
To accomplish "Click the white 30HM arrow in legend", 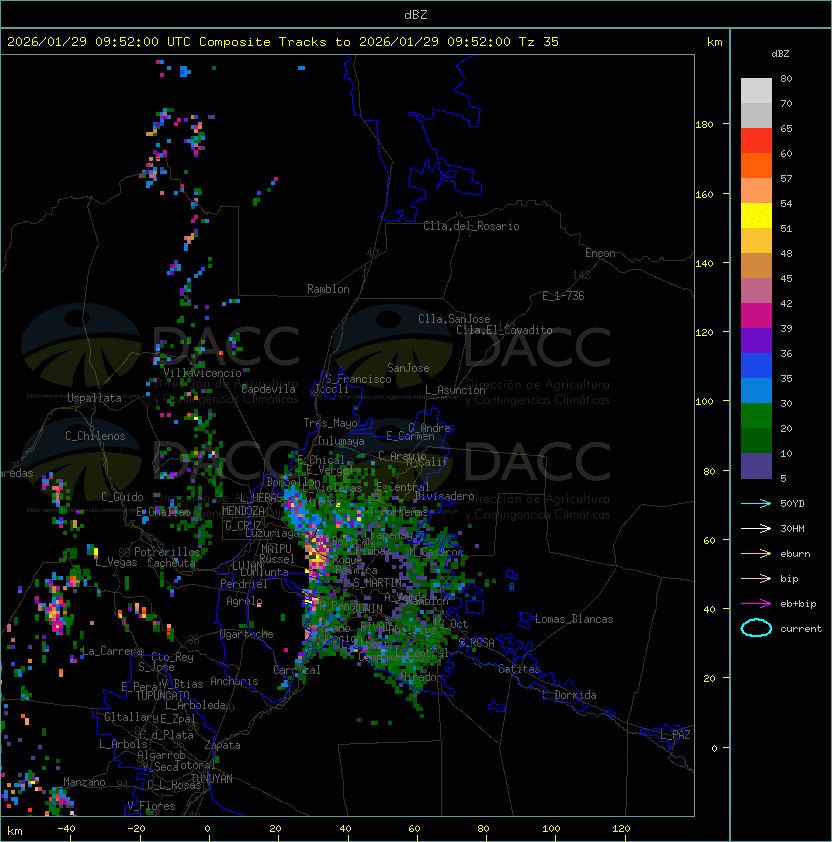I will [x=756, y=528].
